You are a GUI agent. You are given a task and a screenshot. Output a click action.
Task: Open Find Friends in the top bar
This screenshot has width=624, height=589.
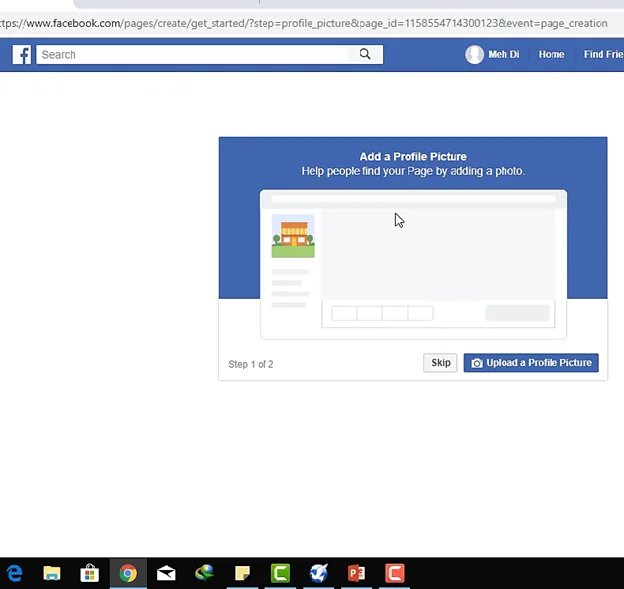pos(603,55)
